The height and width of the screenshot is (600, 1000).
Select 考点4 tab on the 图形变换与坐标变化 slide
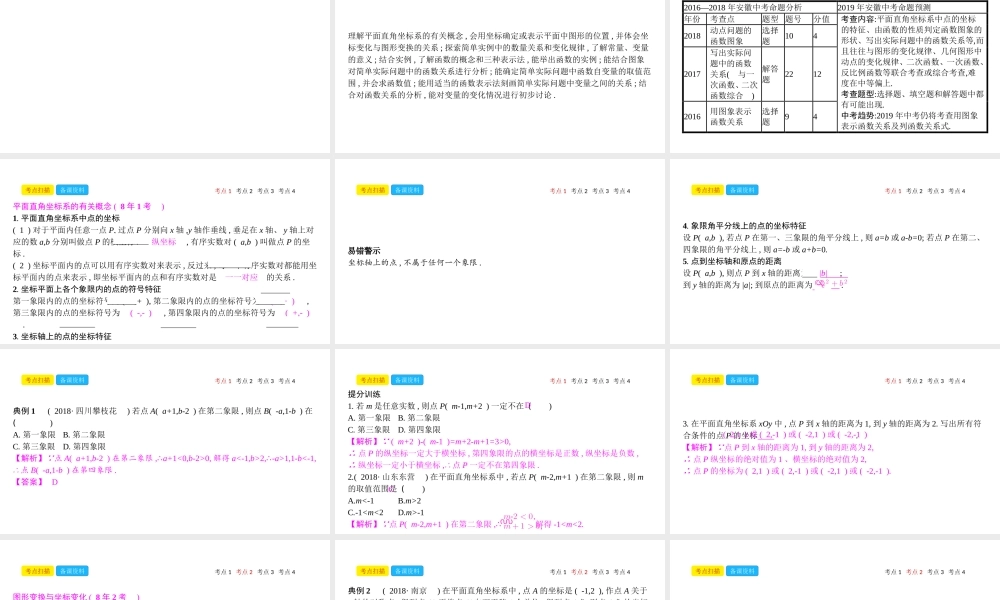(287, 572)
